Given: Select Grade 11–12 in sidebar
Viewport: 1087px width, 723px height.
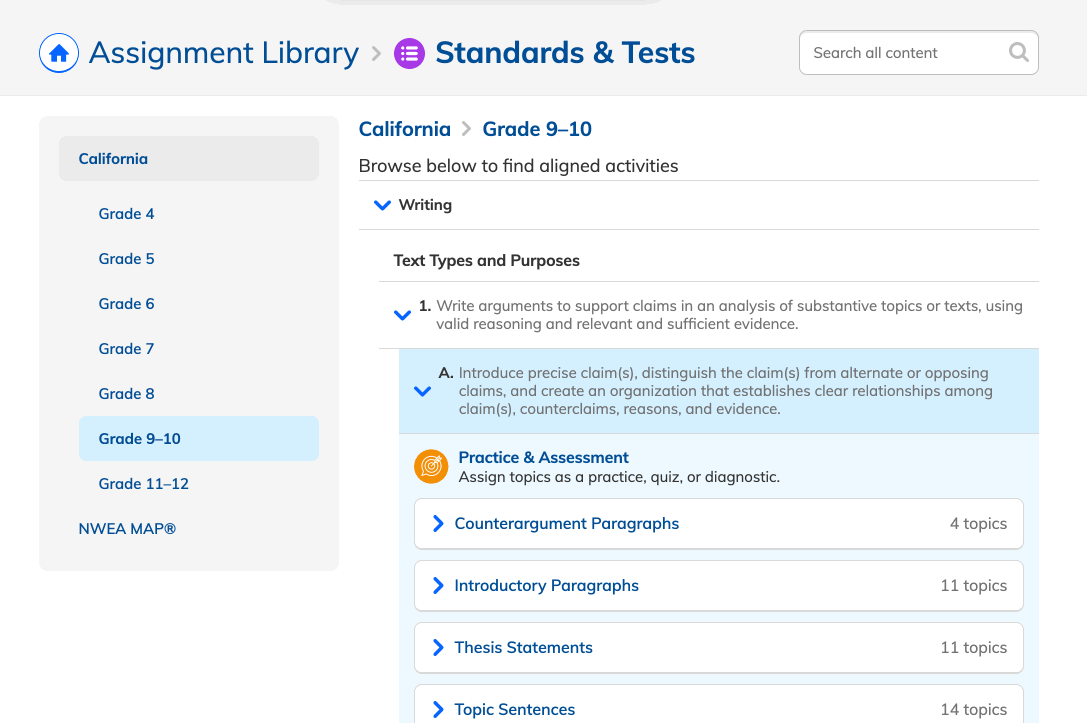Looking at the screenshot, I should pos(144,484).
